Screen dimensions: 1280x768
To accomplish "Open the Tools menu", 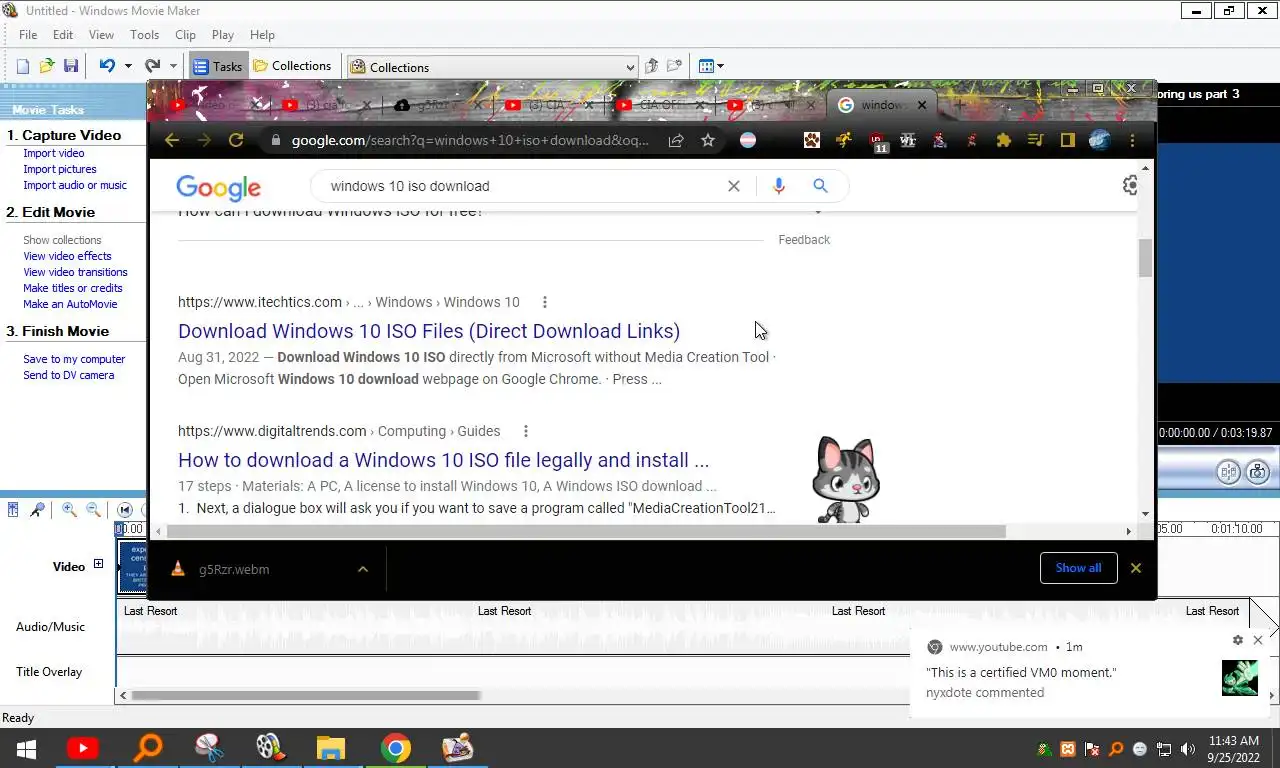I will pos(144,35).
